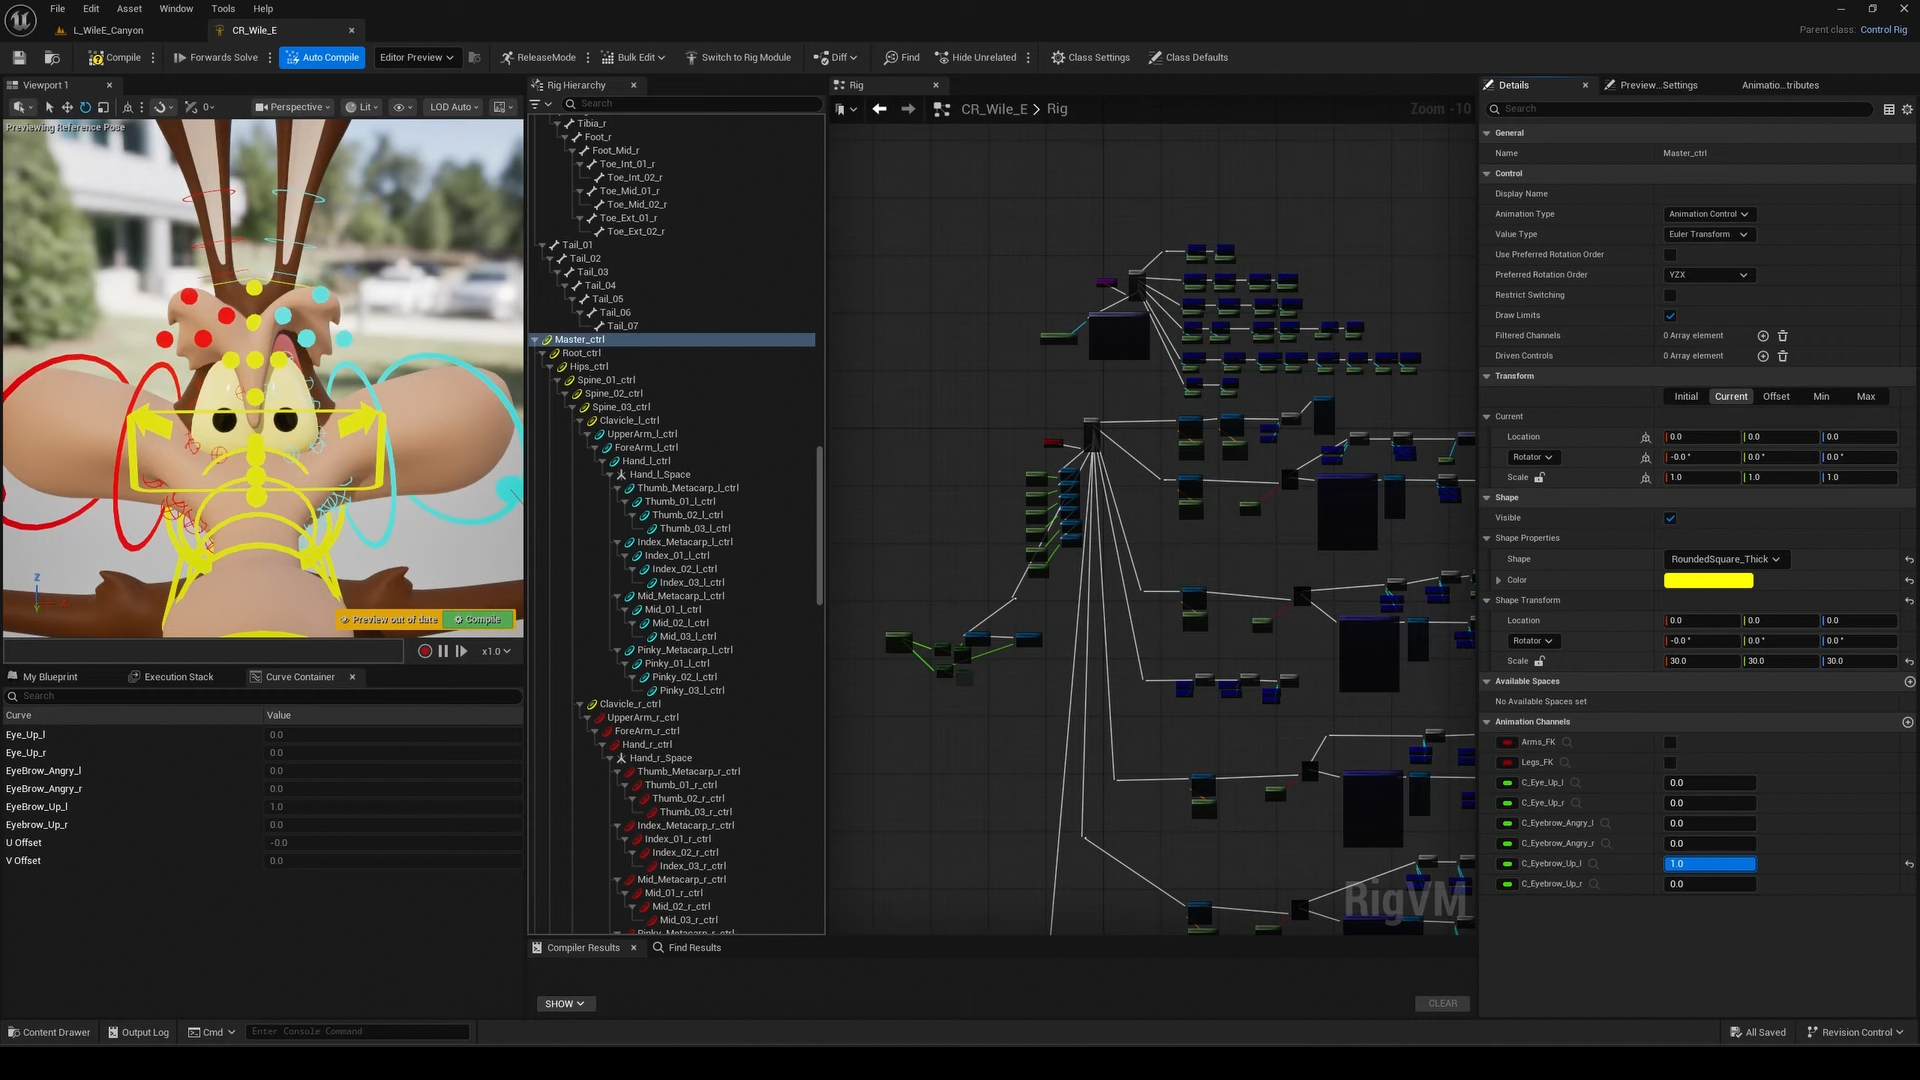
Task: Add a Filtered Channels array element
Action: pos(1763,336)
